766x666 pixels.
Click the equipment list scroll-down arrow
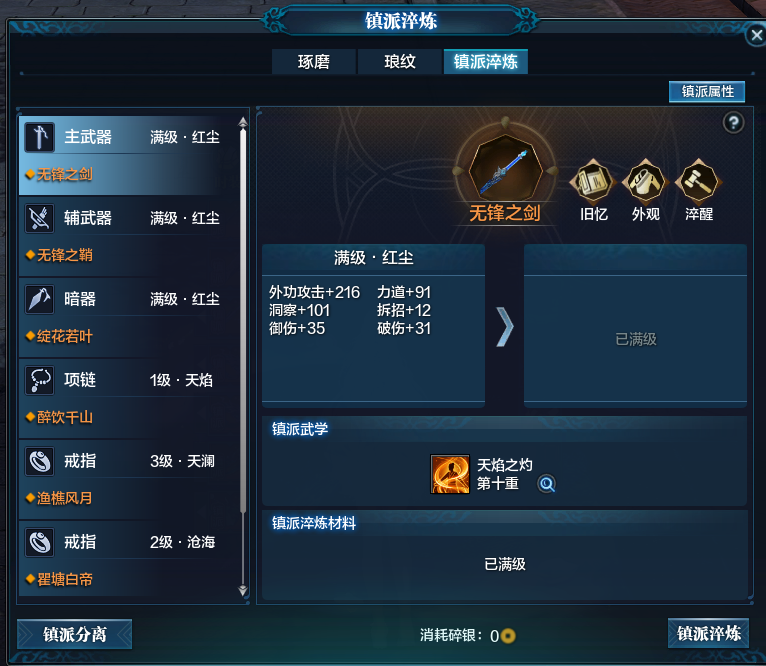(x=243, y=591)
